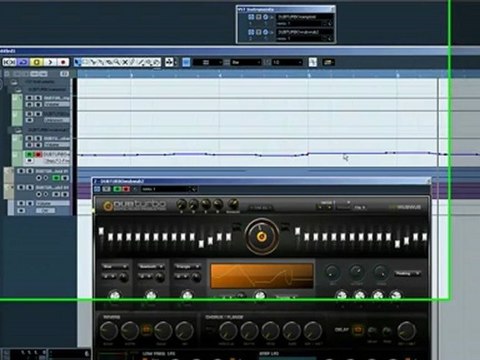
Task: Click the color selector icon in toolbar
Action: [328, 62]
